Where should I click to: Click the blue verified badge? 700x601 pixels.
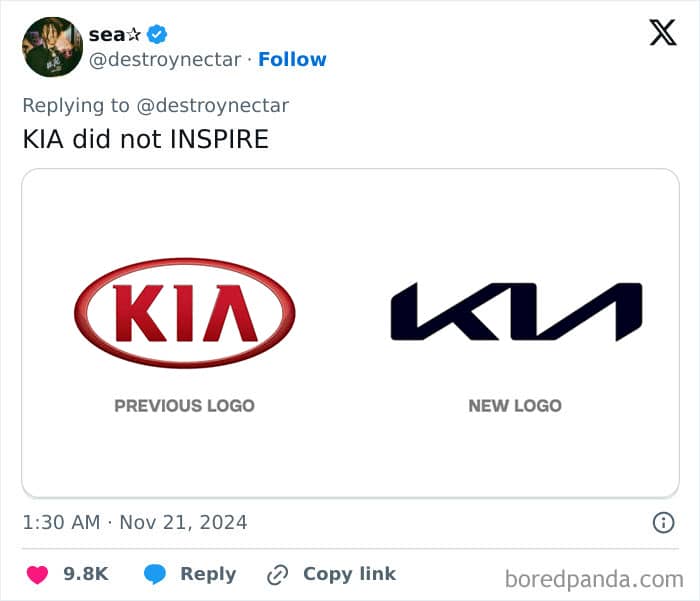click(x=157, y=34)
